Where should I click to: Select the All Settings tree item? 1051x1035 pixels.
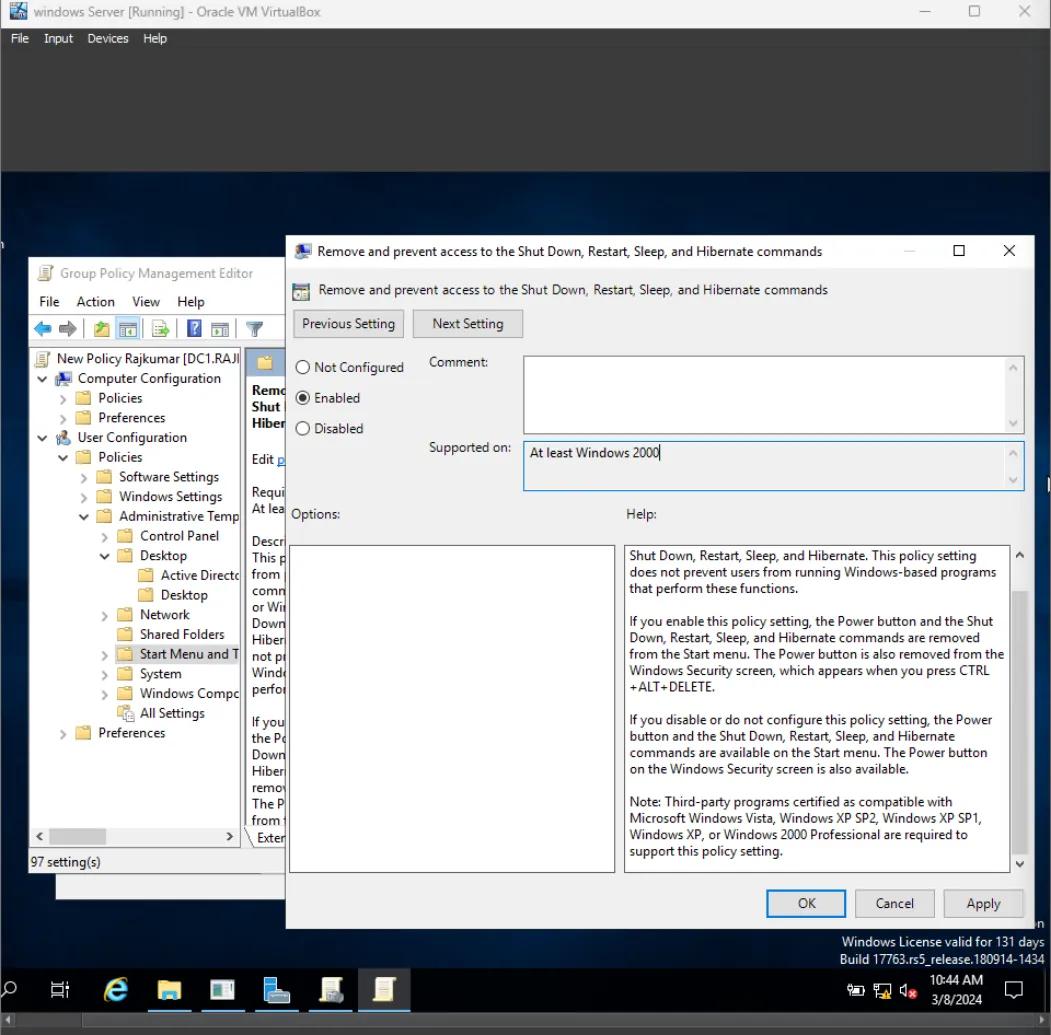tap(172, 713)
